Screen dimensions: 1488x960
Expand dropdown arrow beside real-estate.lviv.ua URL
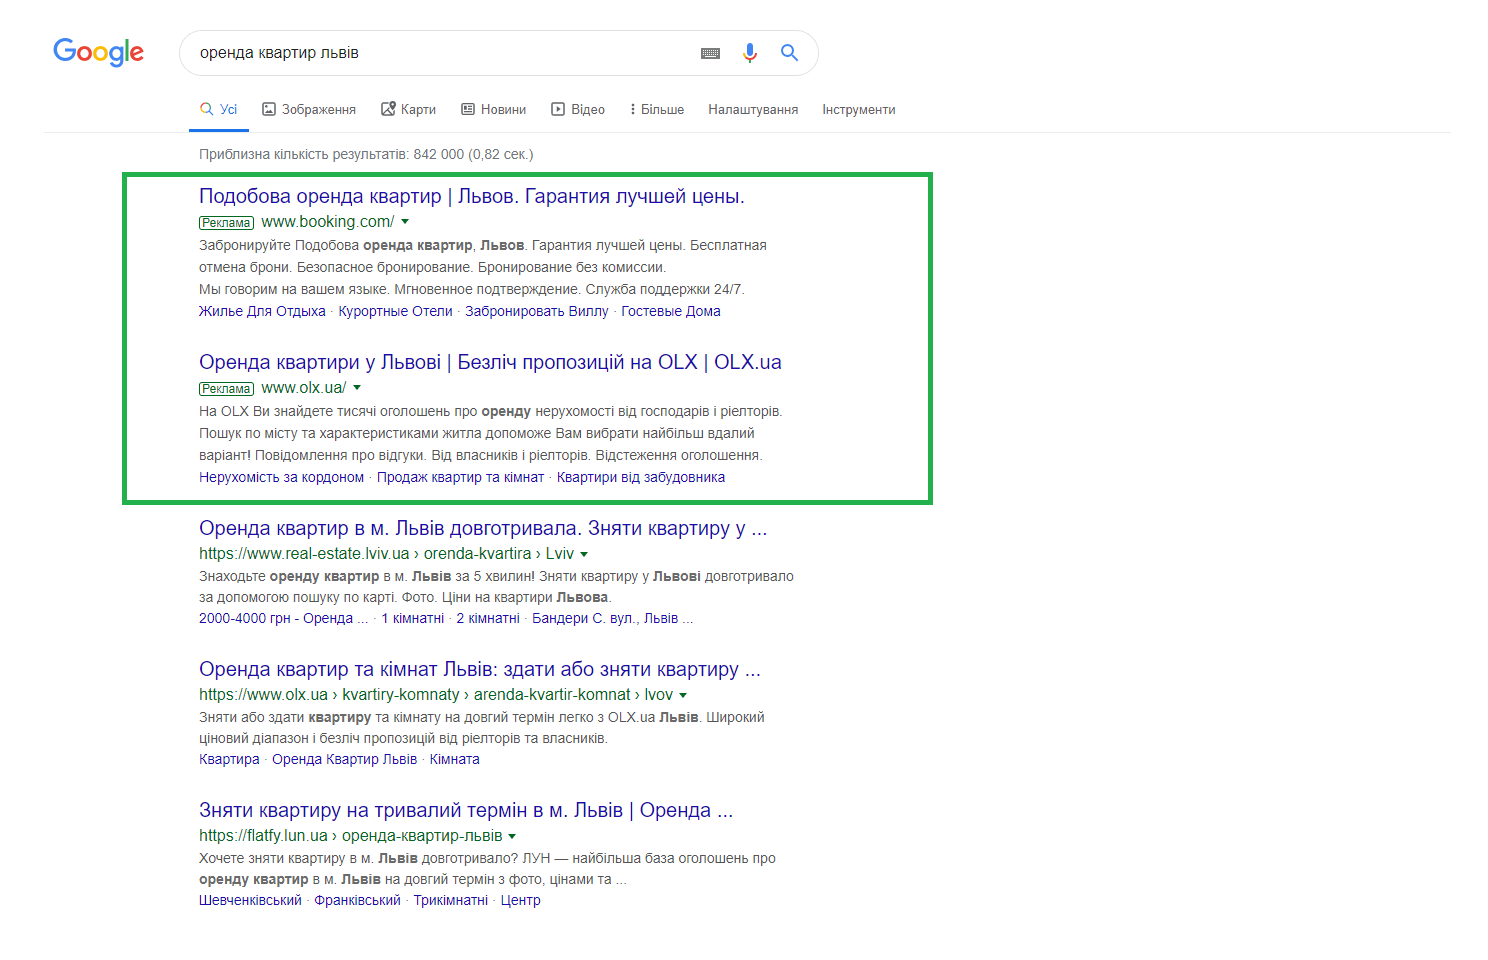pyautogui.click(x=584, y=554)
